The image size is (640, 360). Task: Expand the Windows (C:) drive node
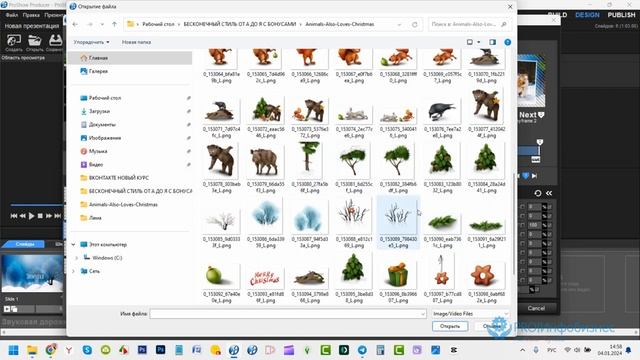[76, 258]
